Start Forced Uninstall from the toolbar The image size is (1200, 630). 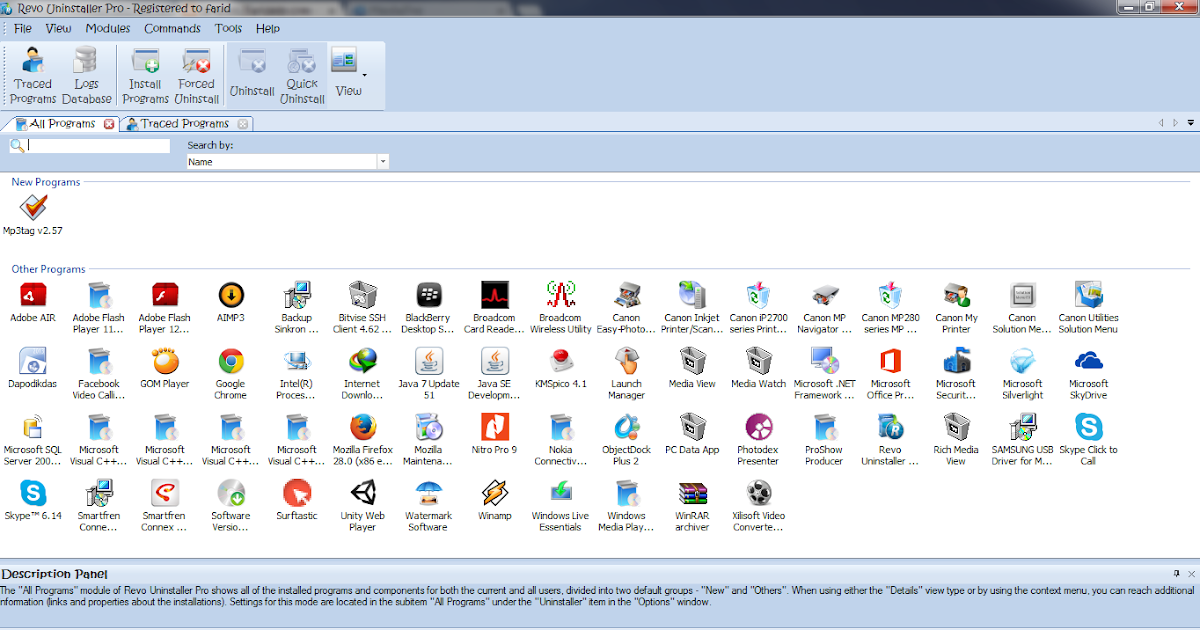tap(197, 76)
